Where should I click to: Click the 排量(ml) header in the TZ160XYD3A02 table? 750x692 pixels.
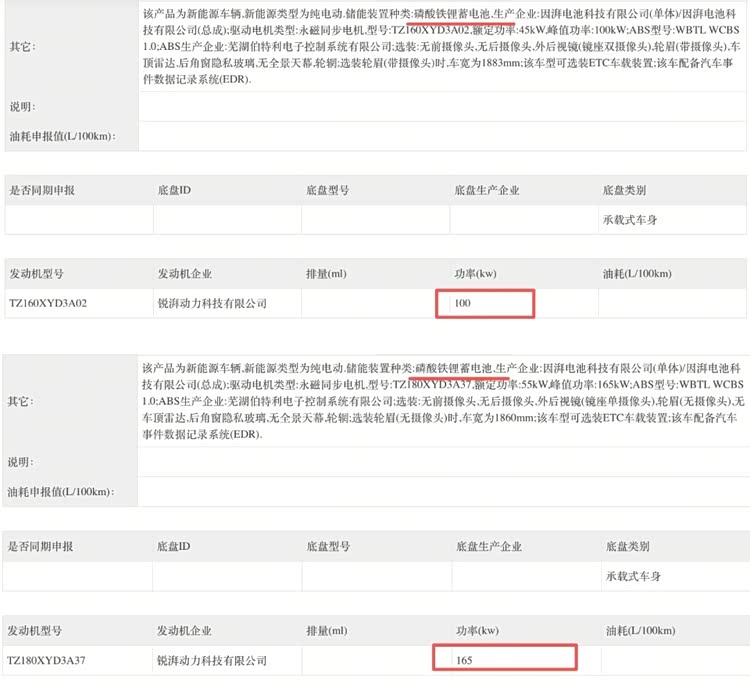(326, 273)
